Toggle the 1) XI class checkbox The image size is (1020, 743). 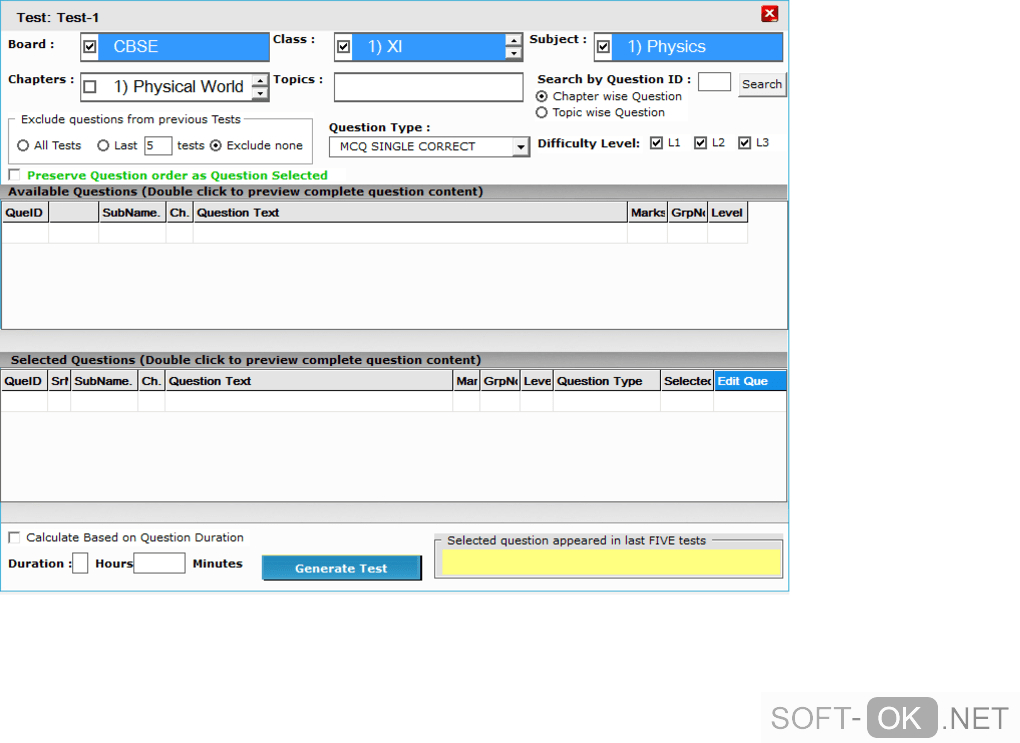tap(343, 47)
